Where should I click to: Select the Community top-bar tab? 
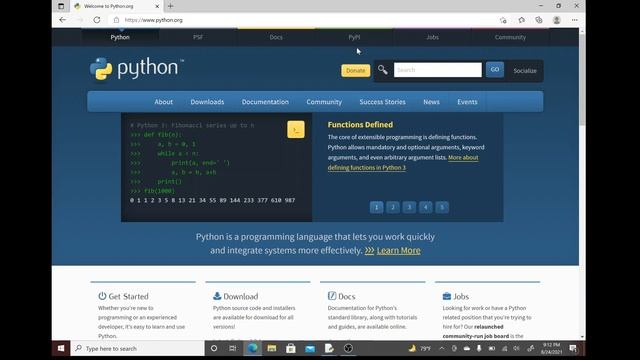[x=510, y=37]
